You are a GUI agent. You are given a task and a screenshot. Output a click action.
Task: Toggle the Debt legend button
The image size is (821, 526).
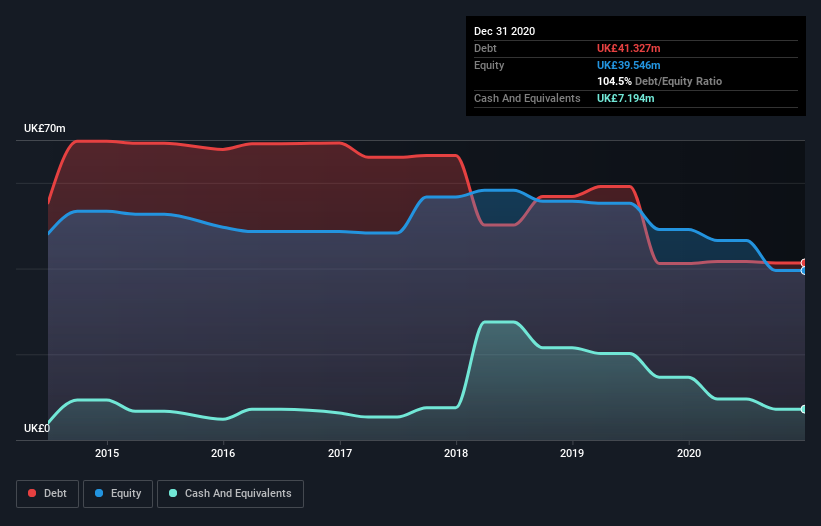coord(47,494)
